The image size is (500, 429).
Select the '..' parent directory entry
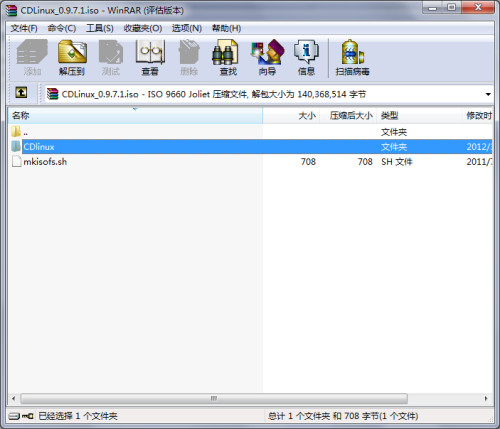point(25,132)
